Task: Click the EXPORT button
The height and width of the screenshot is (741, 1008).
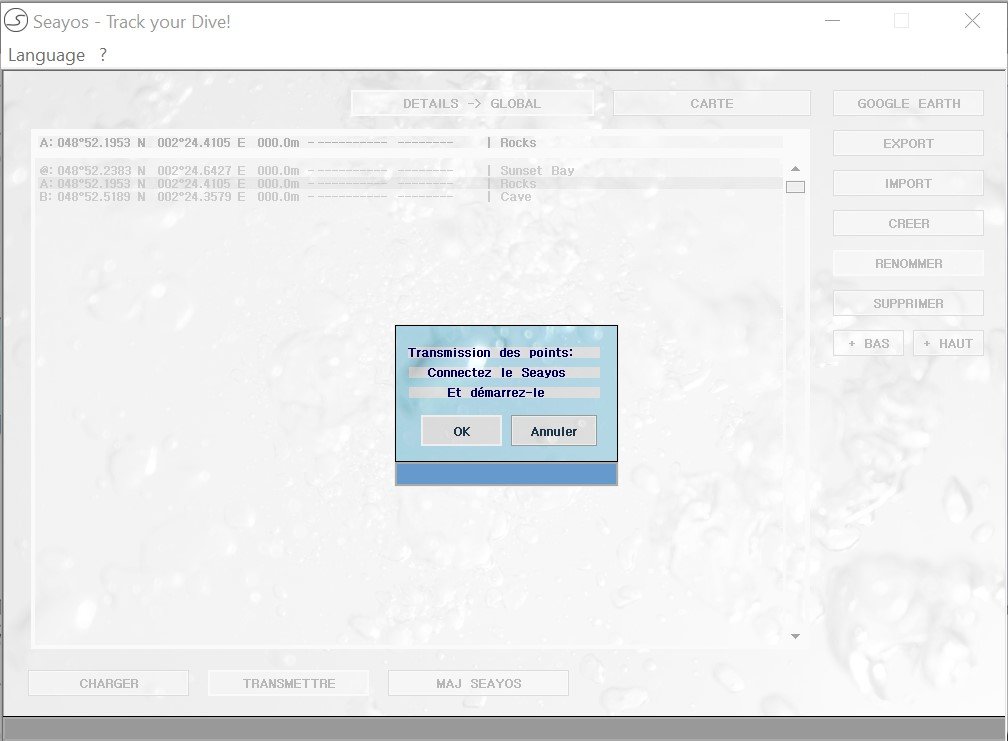Action: (908, 143)
